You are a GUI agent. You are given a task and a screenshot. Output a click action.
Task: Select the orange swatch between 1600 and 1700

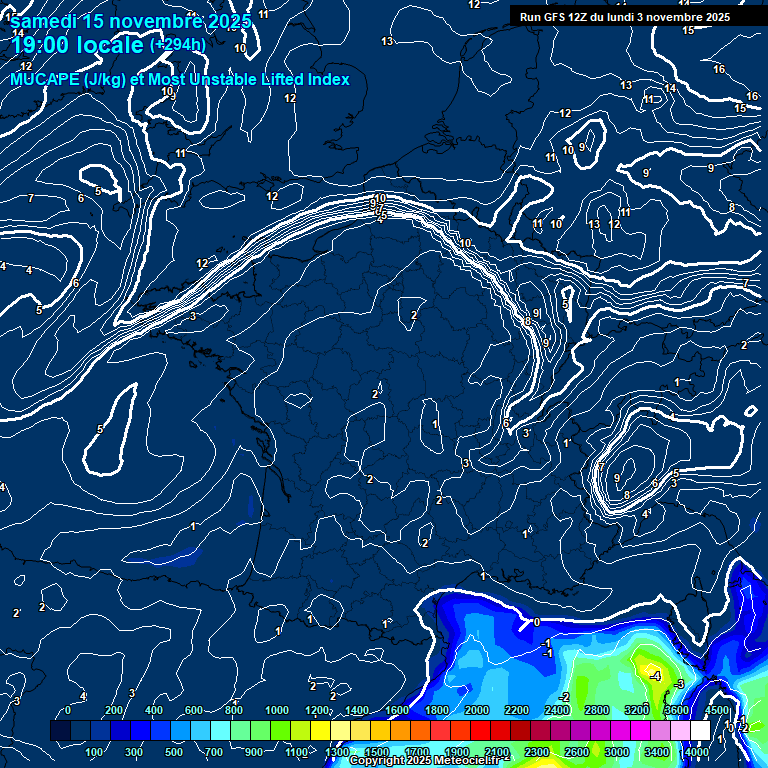[x=401, y=730]
